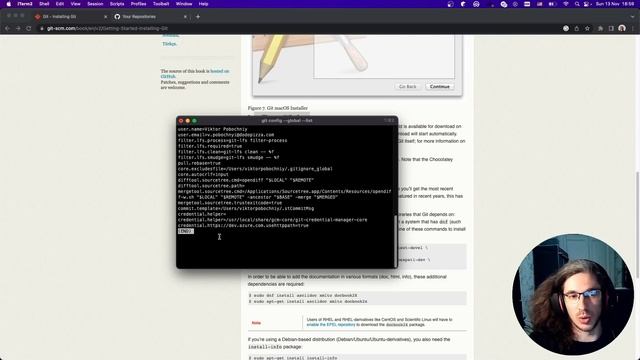Viewport: 640px width, 360px height.
Task: Open a new browser tab
Action: 198,17
